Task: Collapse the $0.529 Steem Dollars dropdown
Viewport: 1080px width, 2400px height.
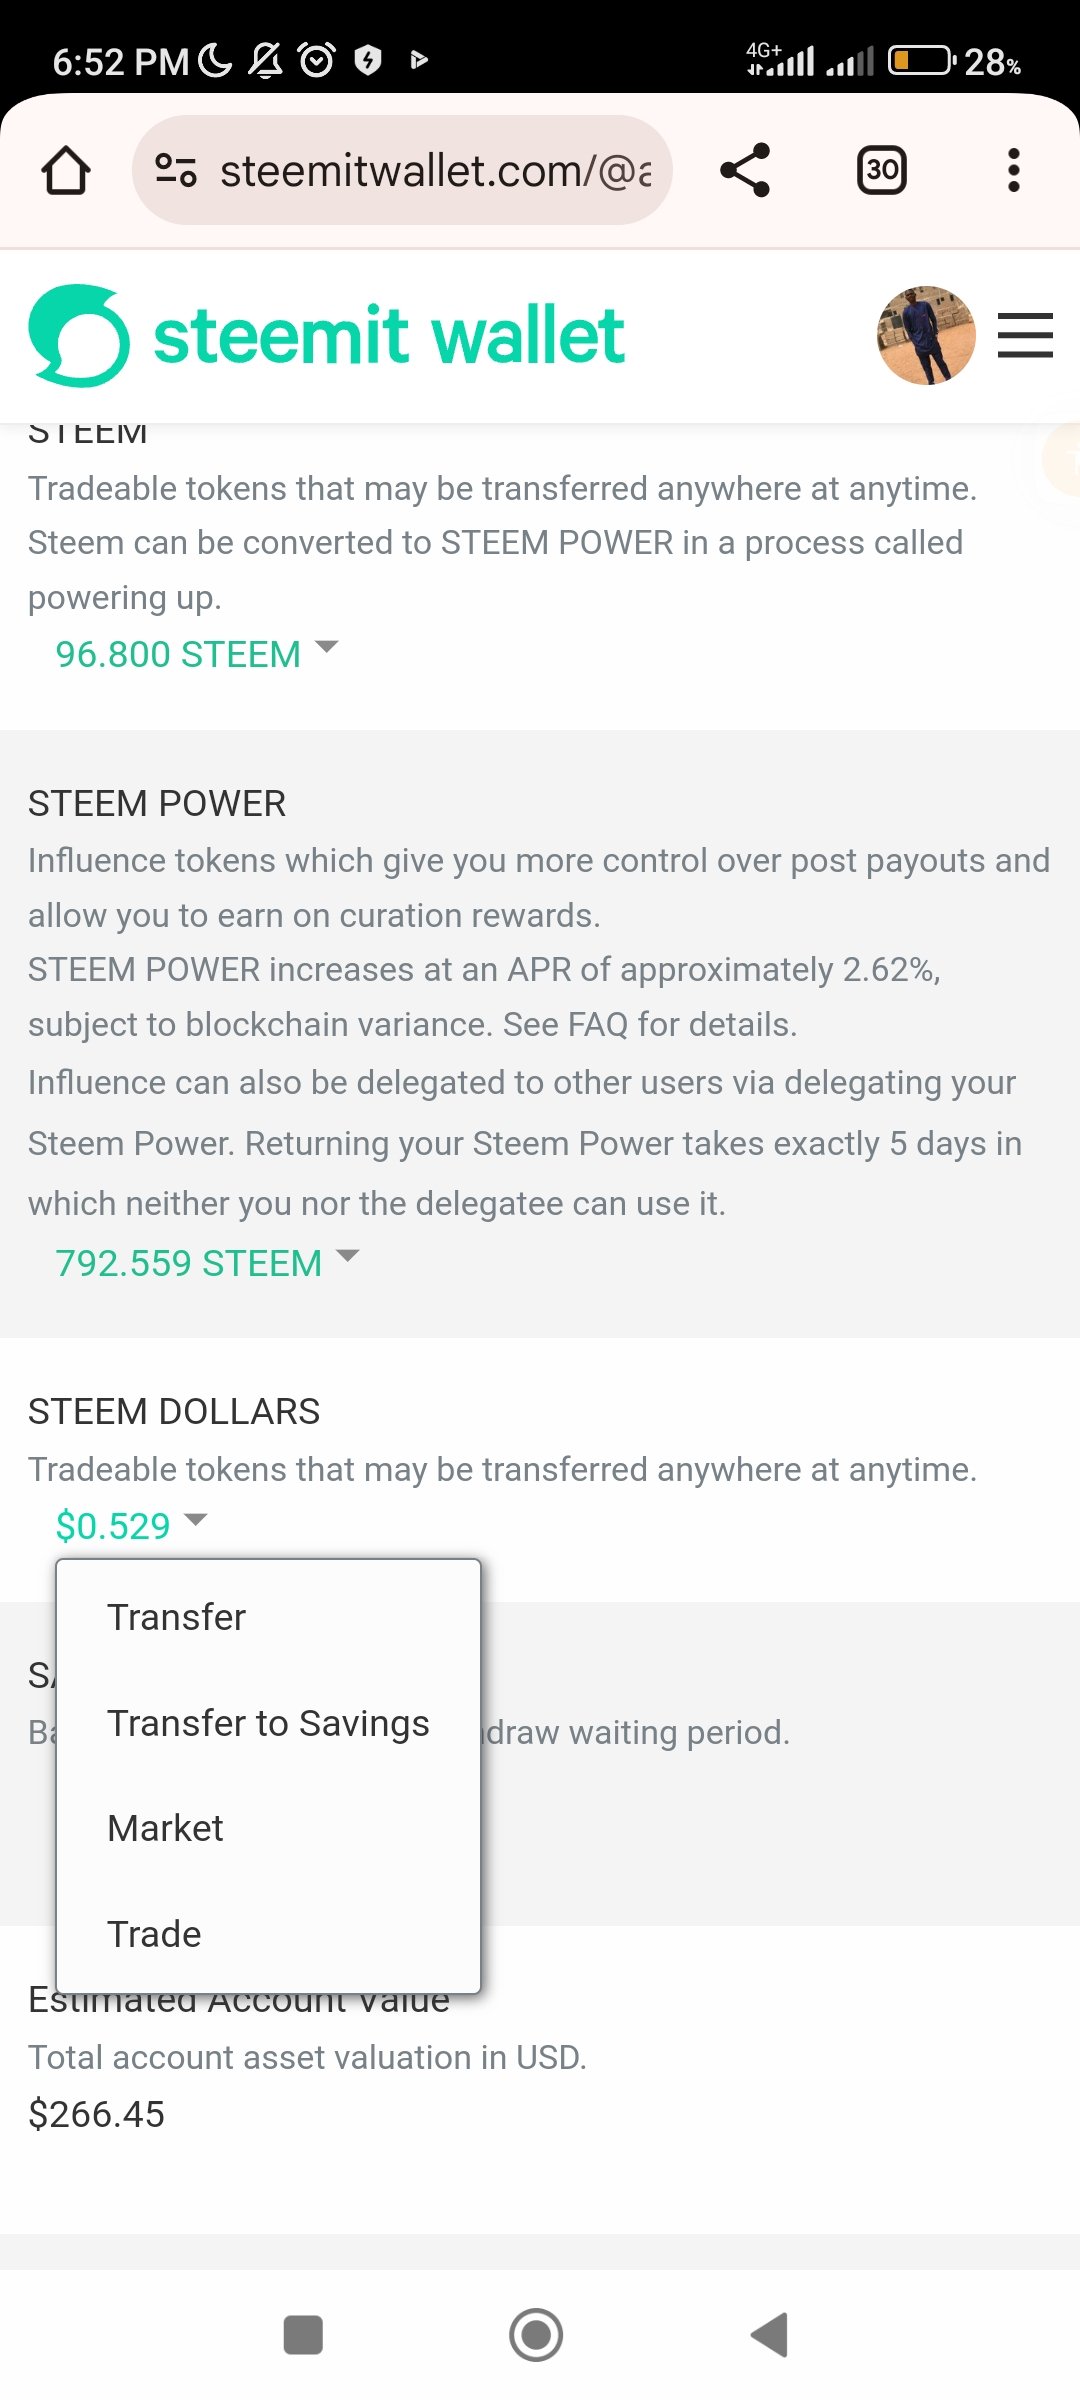Action: click(131, 1526)
